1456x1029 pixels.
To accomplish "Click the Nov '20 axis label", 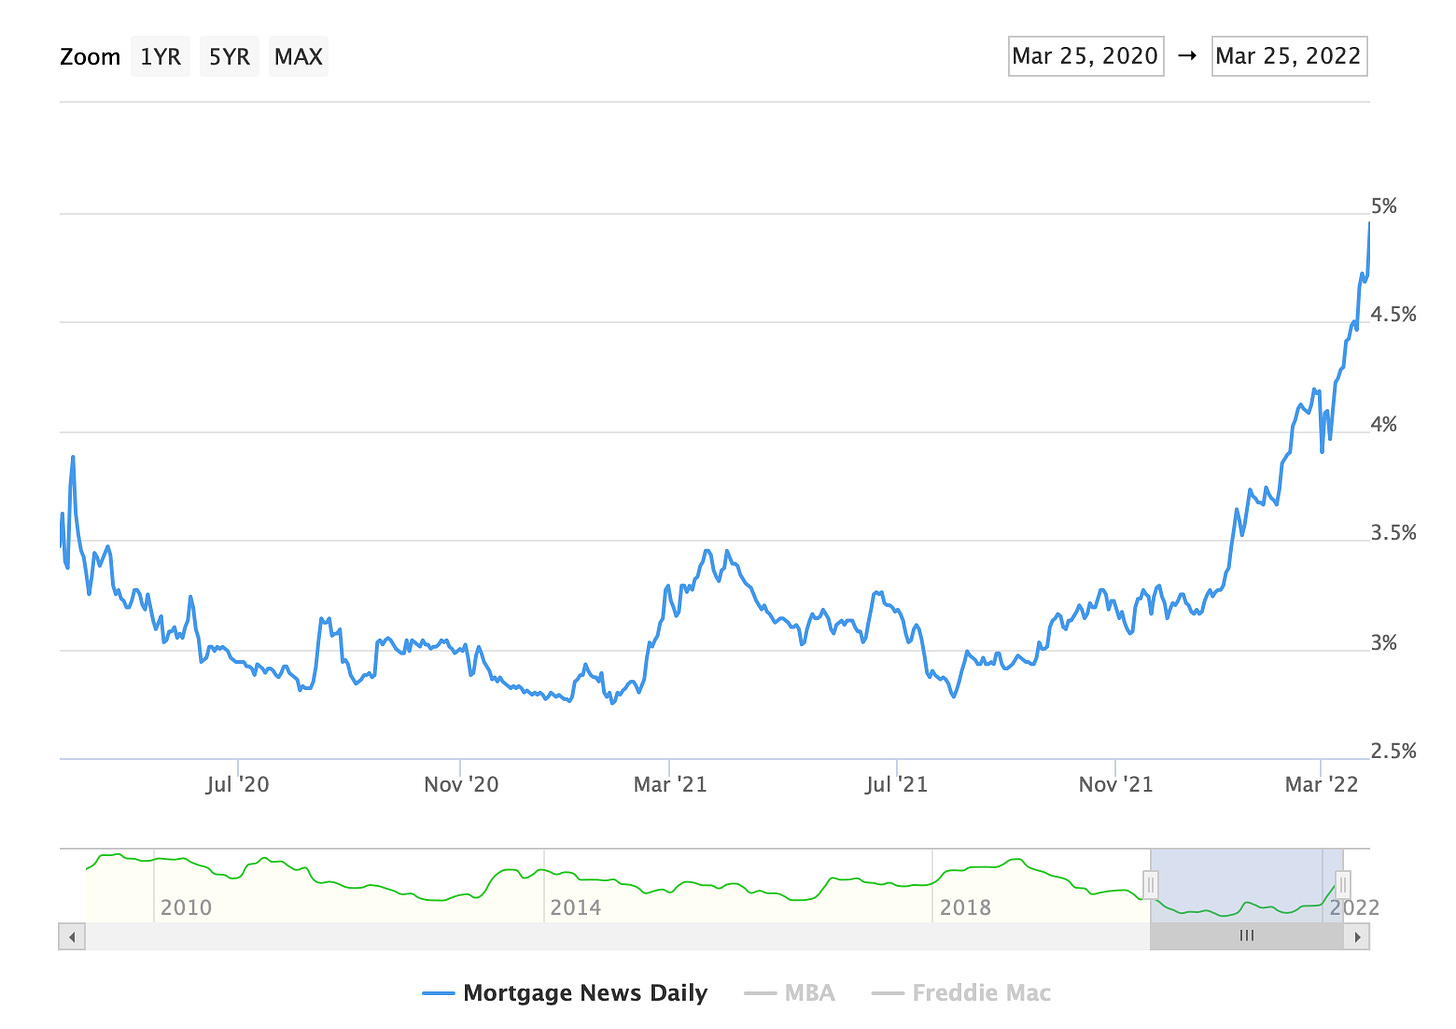I will (x=461, y=784).
